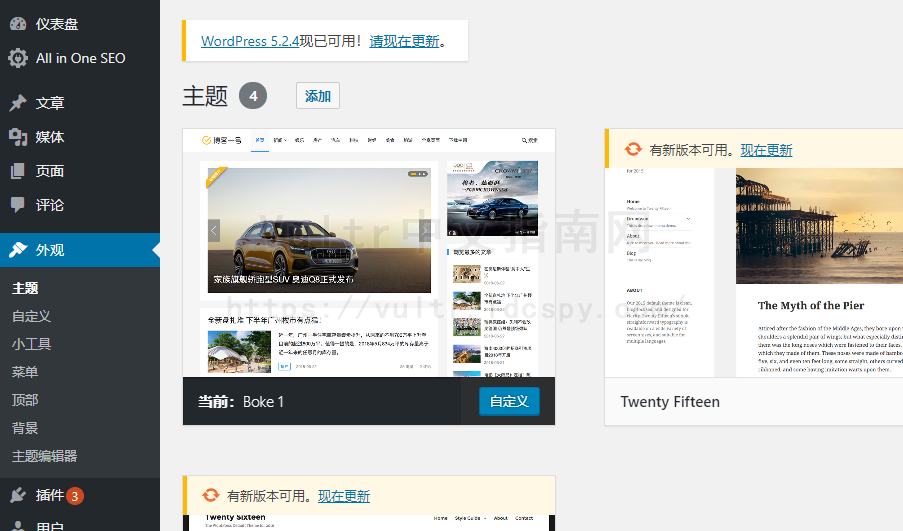Open the 菜单 menus submenu
Viewport: 903px width, 531px height.
pos(25,372)
